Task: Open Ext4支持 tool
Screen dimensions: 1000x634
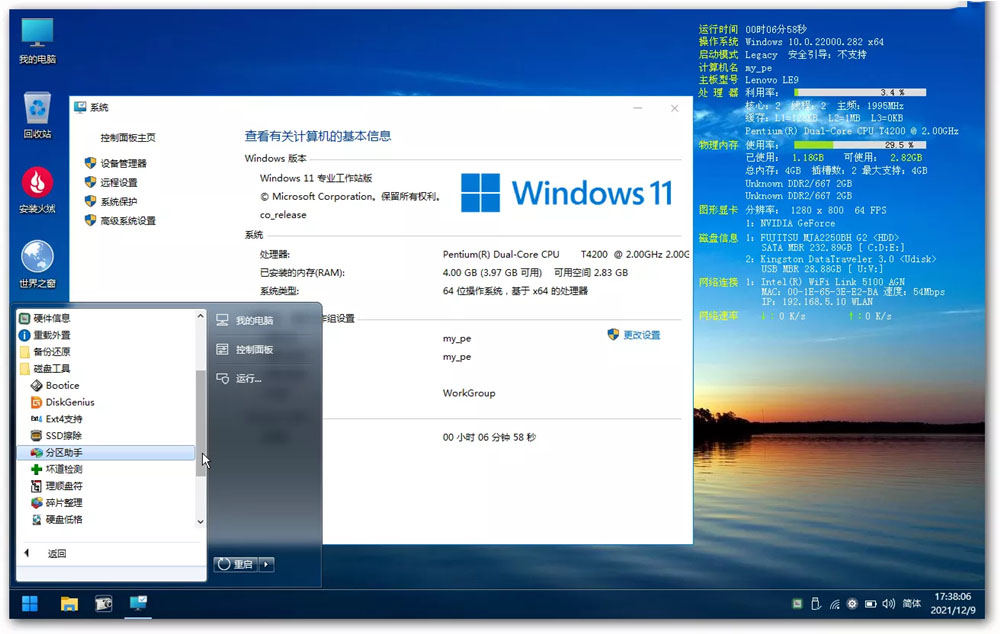Action: pyautogui.click(x=57, y=418)
